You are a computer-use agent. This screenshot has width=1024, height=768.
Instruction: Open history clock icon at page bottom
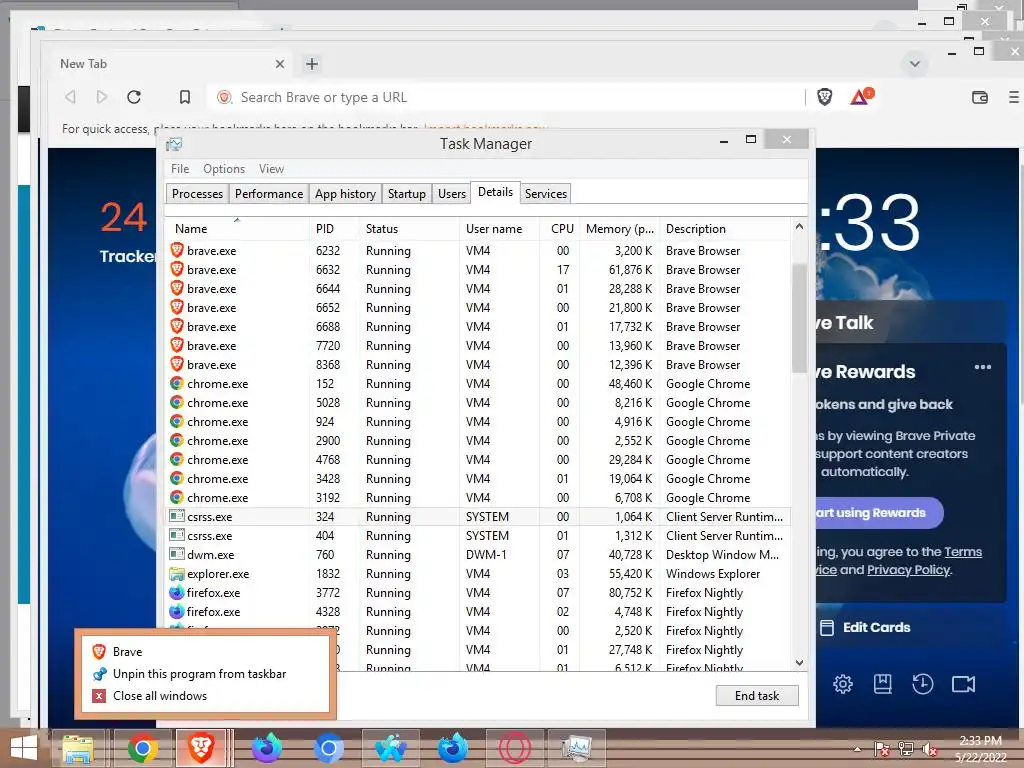pyautogui.click(x=922, y=684)
